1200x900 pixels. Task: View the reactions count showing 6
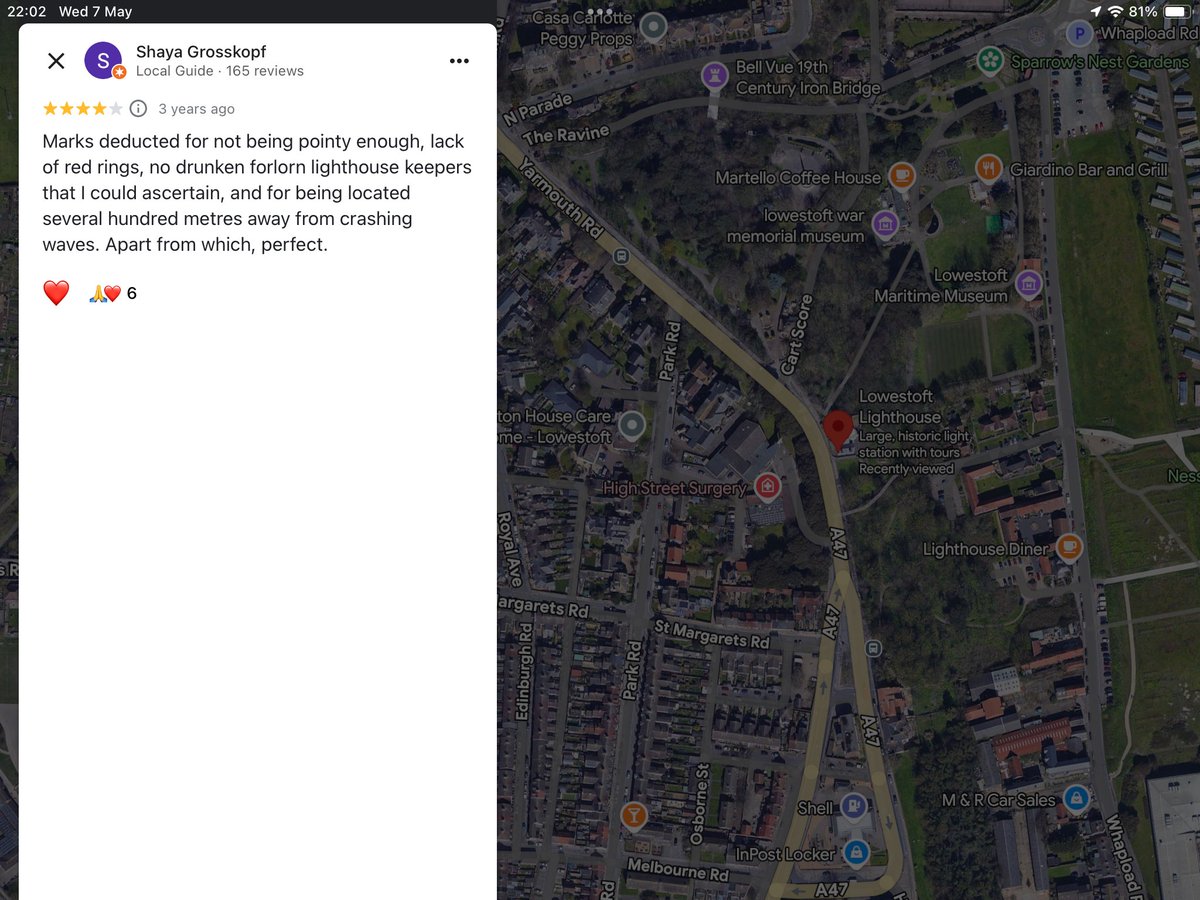(112, 293)
